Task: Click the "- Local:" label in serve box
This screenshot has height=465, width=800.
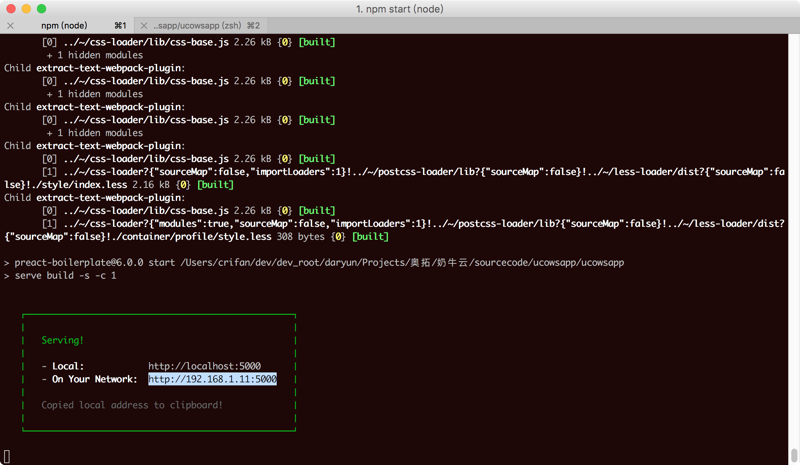Action: (x=62, y=366)
